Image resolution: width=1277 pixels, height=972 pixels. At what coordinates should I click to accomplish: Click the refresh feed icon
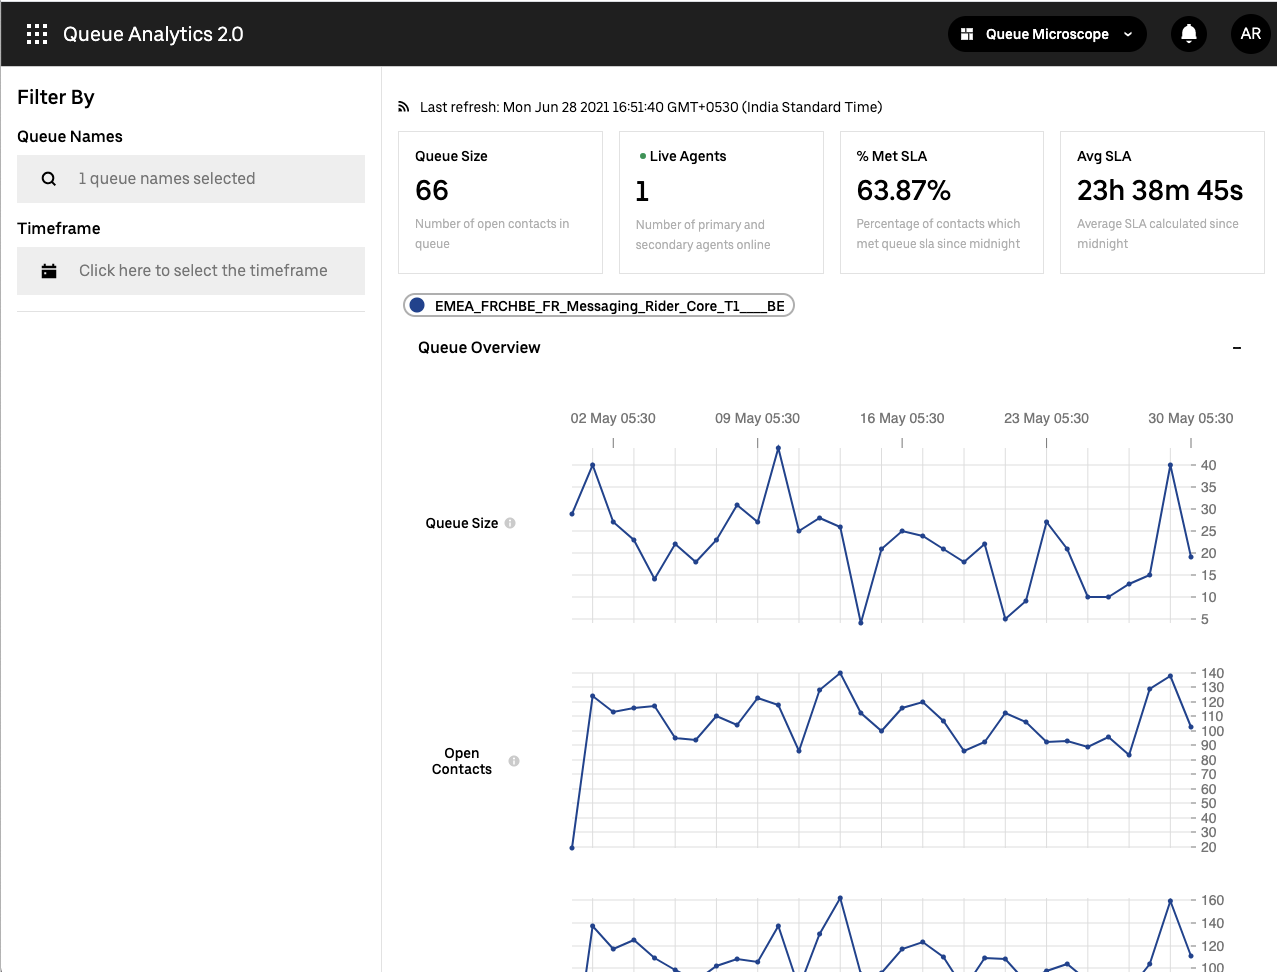click(404, 107)
